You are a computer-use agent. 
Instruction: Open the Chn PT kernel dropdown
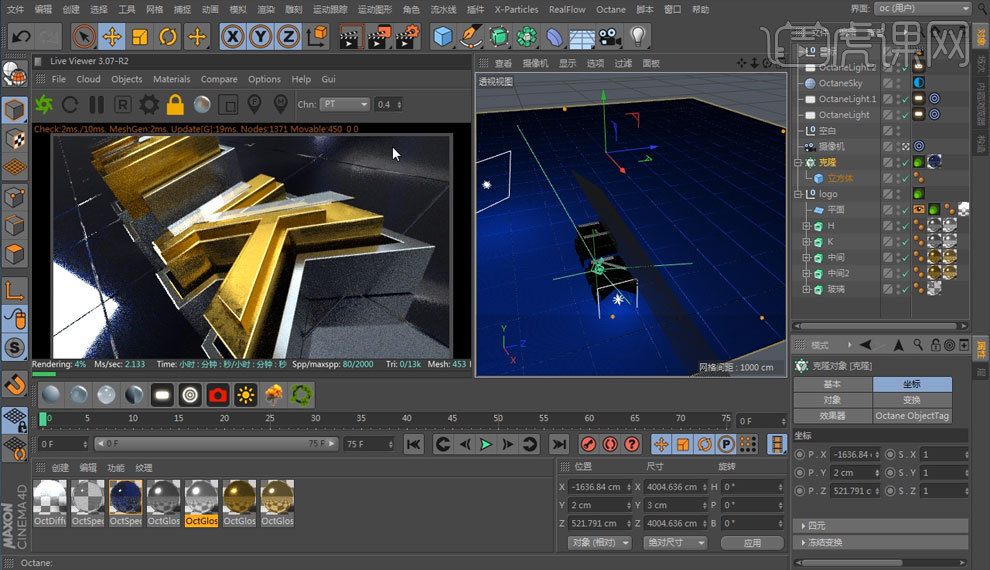(x=343, y=104)
